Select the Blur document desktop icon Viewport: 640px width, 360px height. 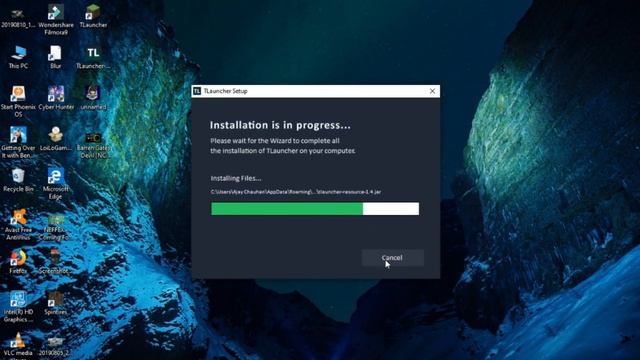click(x=56, y=57)
